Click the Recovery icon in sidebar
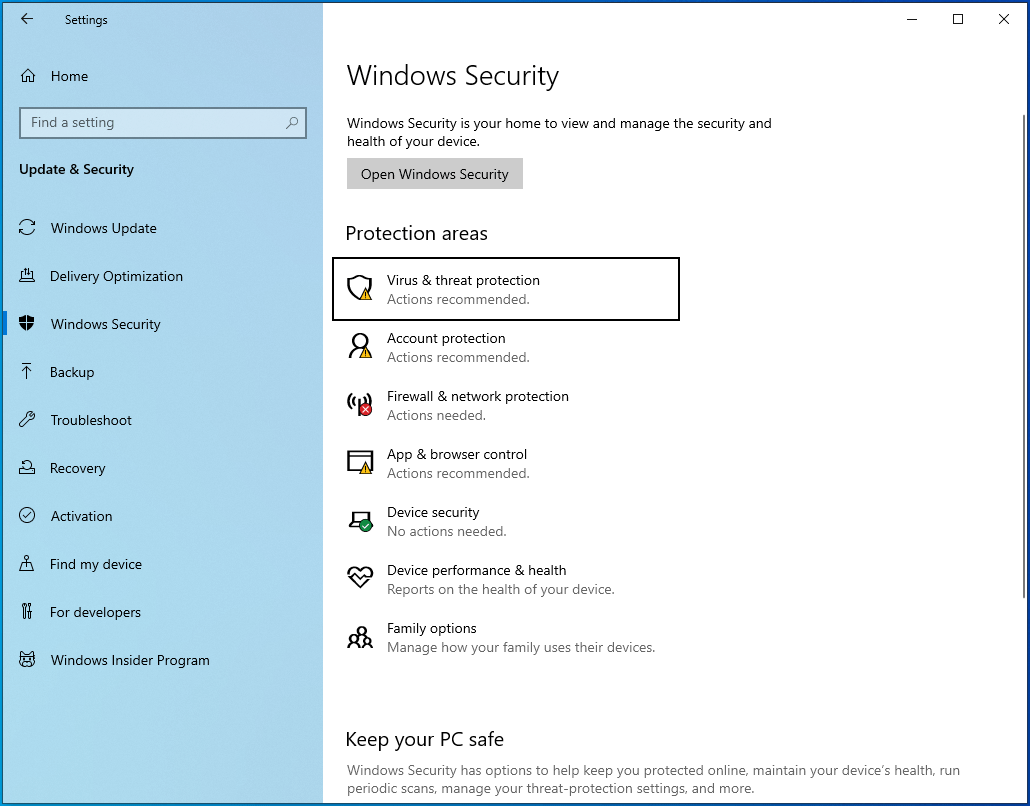The width and height of the screenshot is (1030, 806). click(27, 468)
